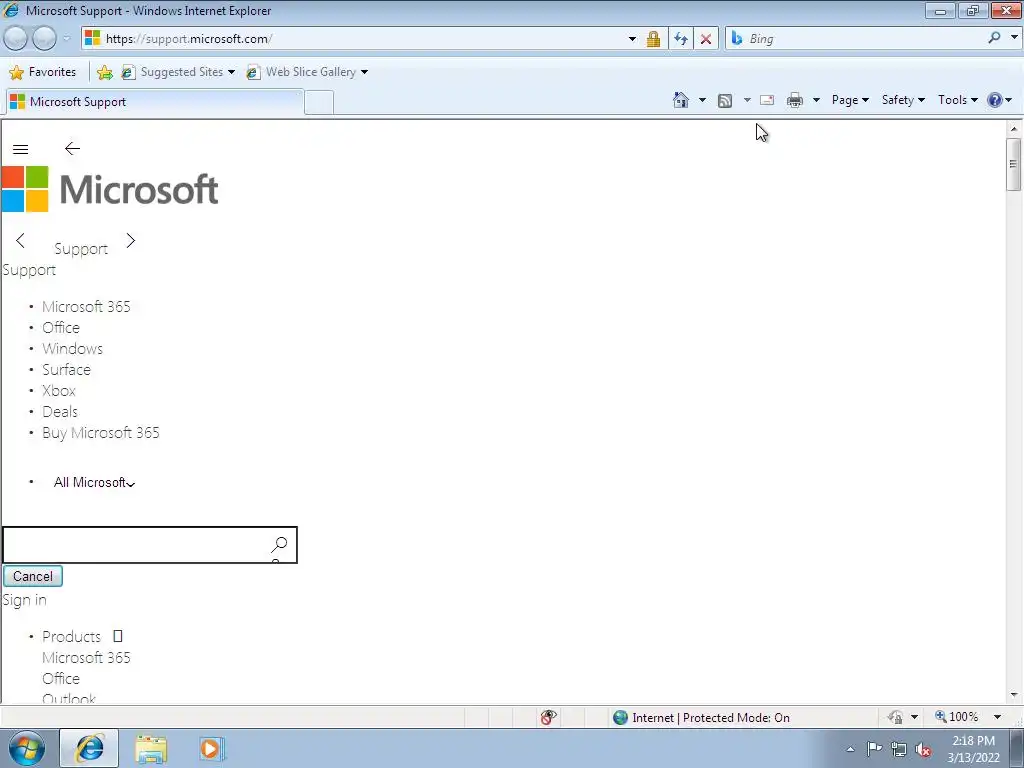Open a new blank tab
The width and height of the screenshot is (1024, 768).
click(319, 103)
